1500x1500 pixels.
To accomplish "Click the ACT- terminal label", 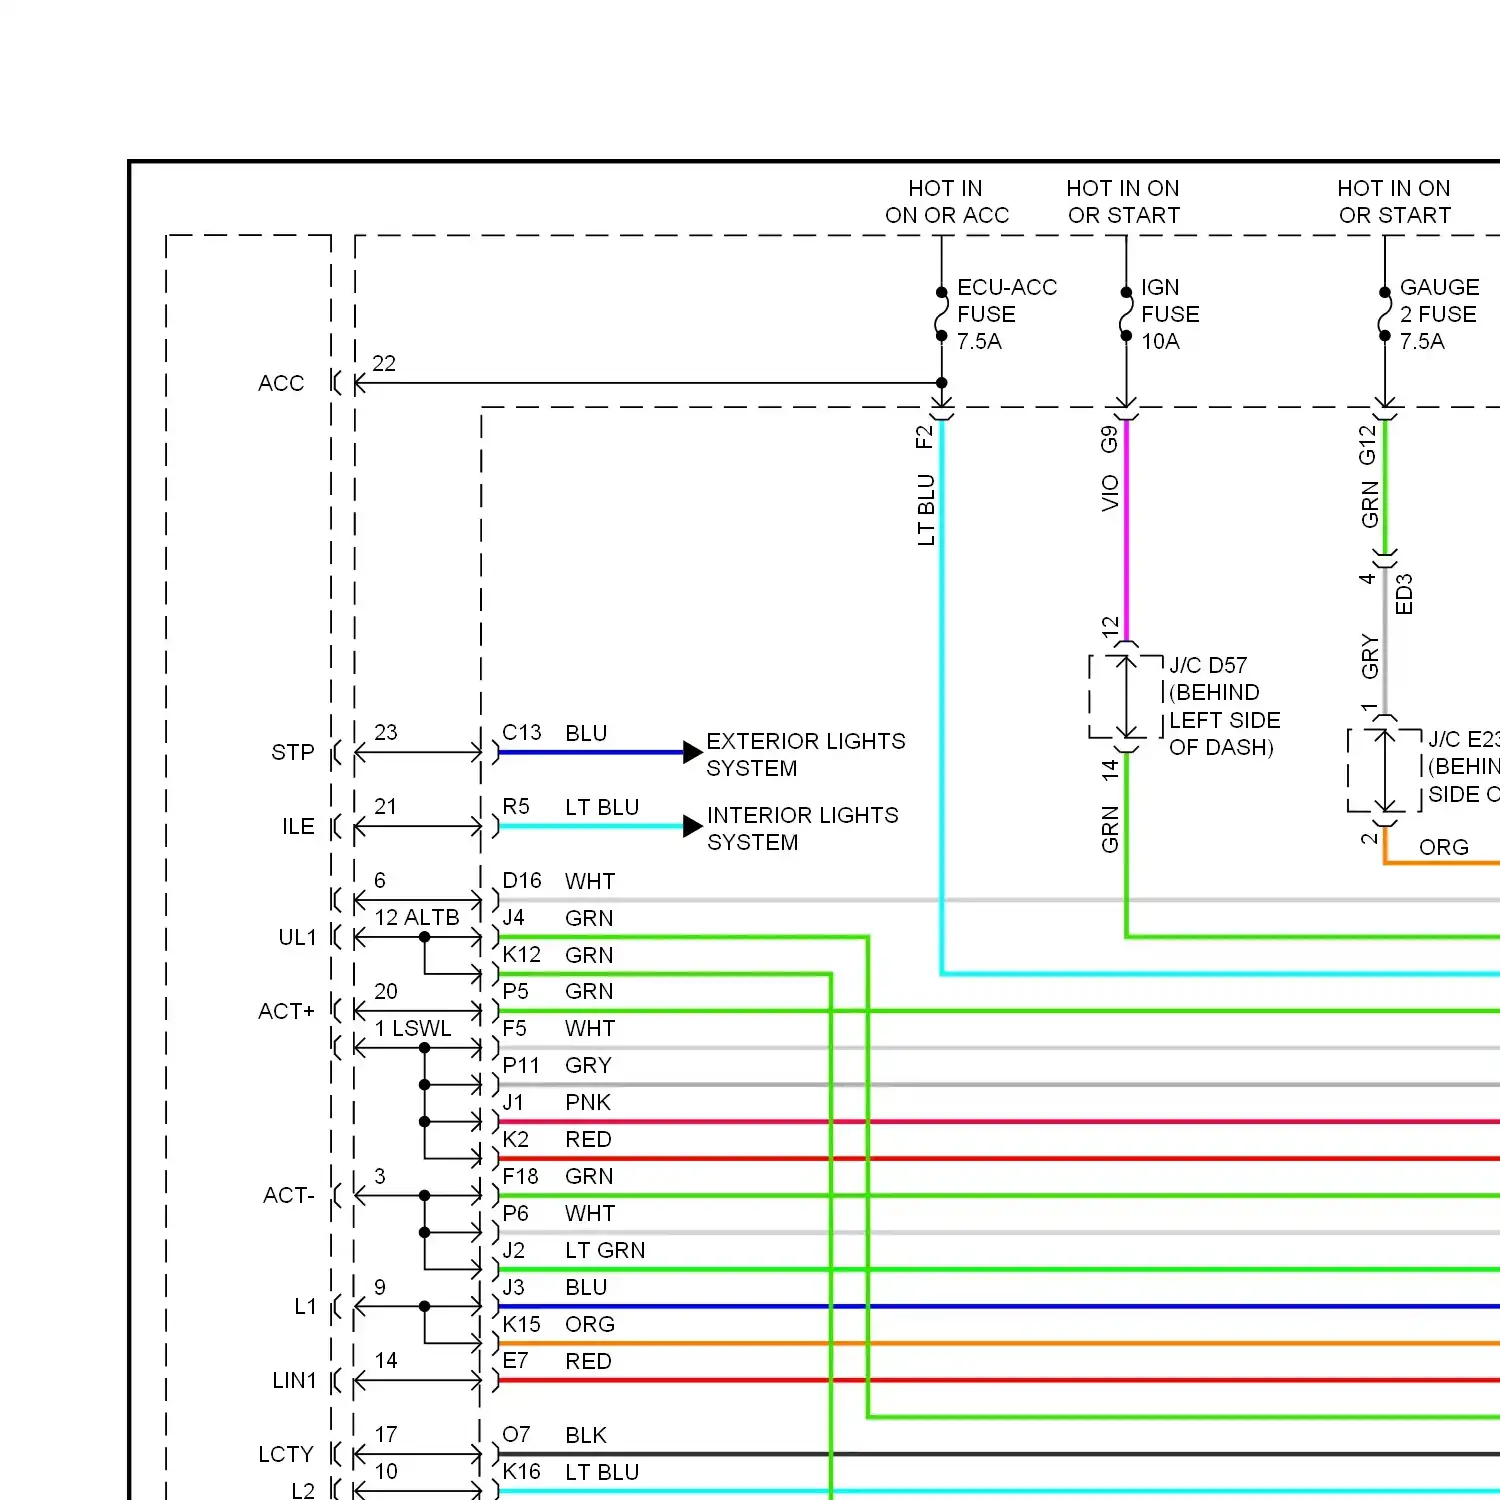I will (289, 1195).
